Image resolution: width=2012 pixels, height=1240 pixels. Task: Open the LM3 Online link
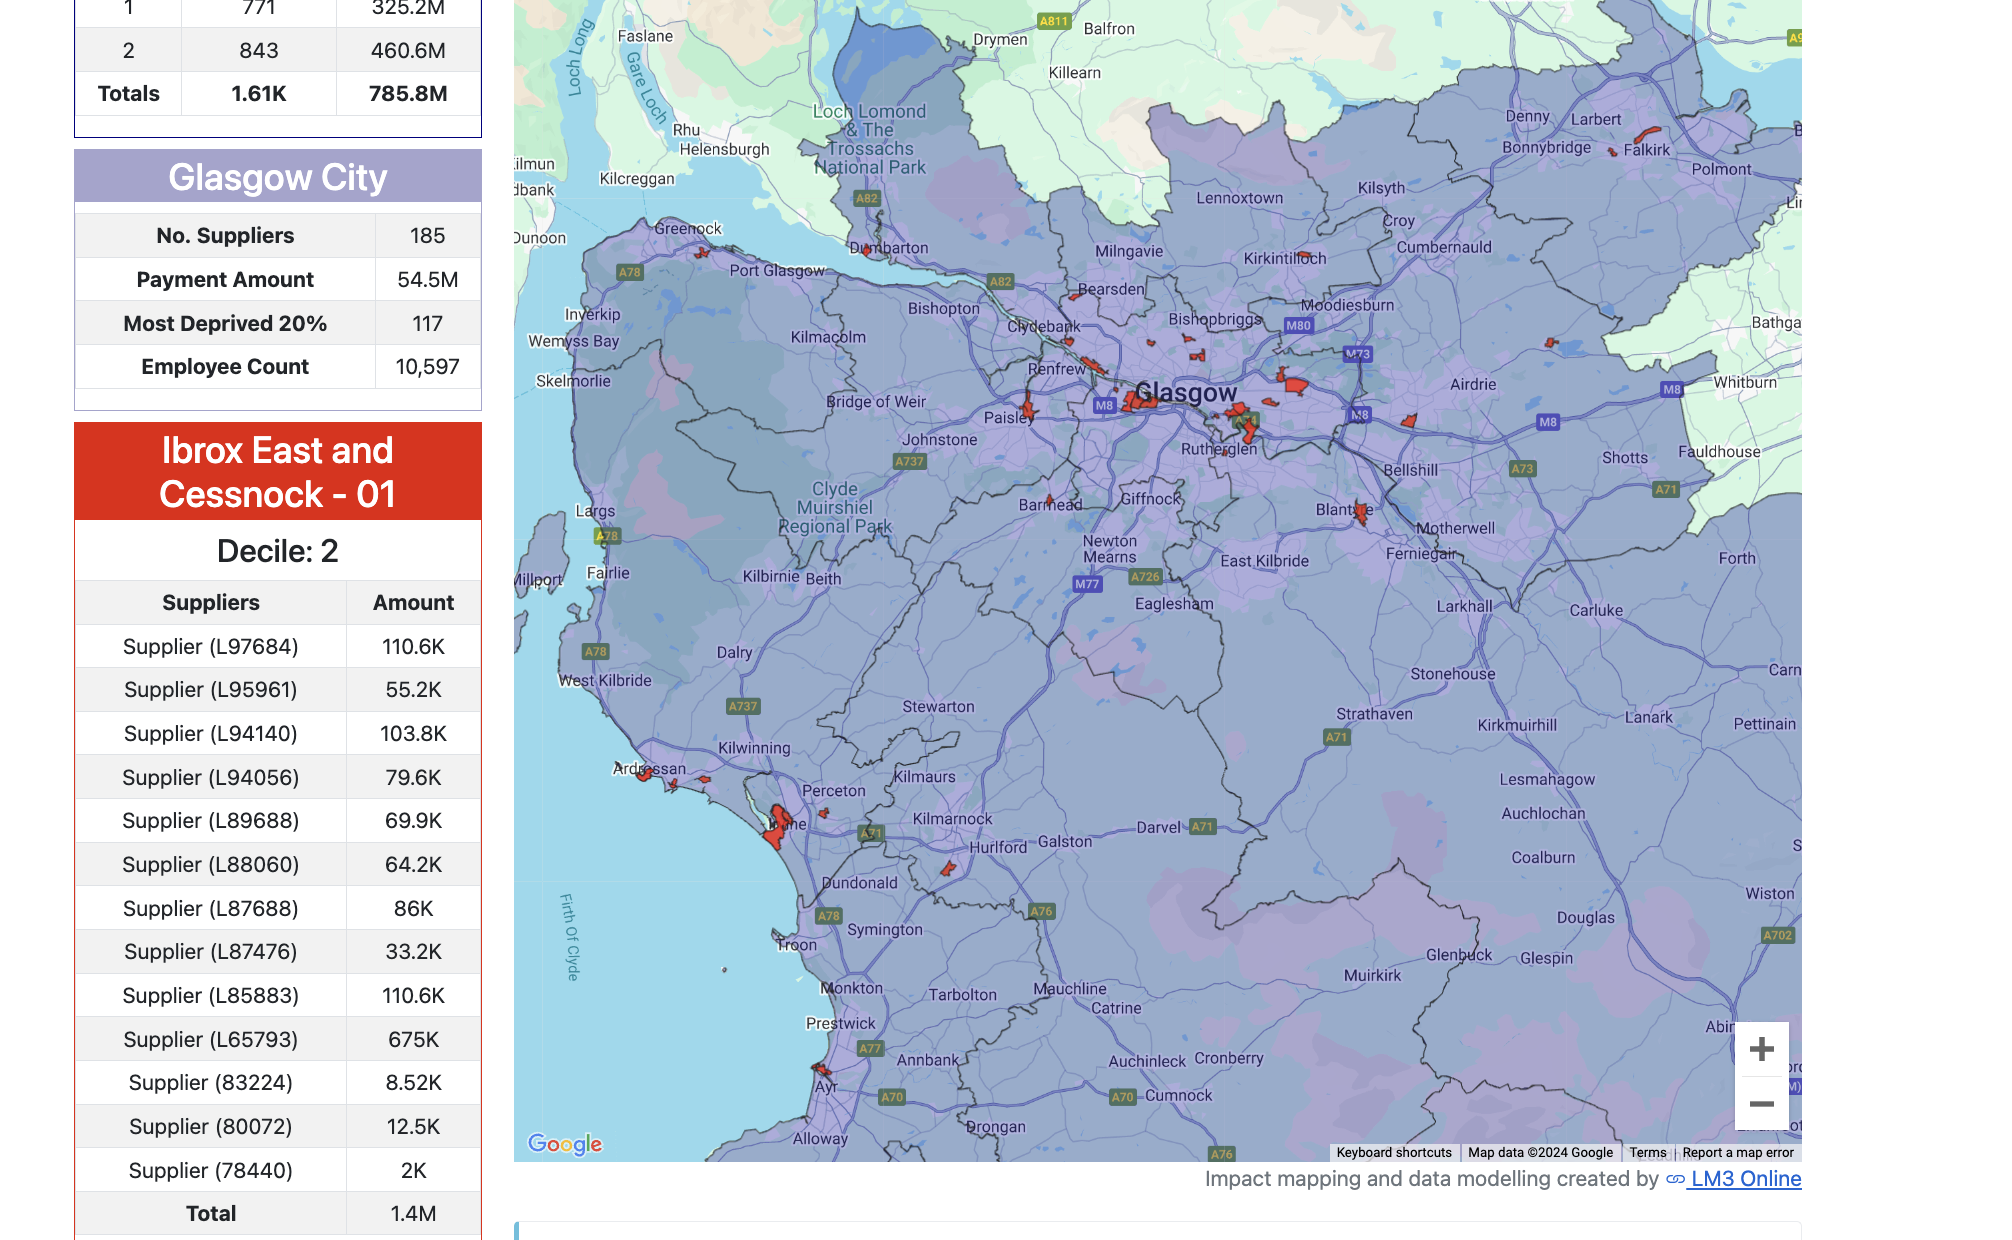tap(1745, 1179)
